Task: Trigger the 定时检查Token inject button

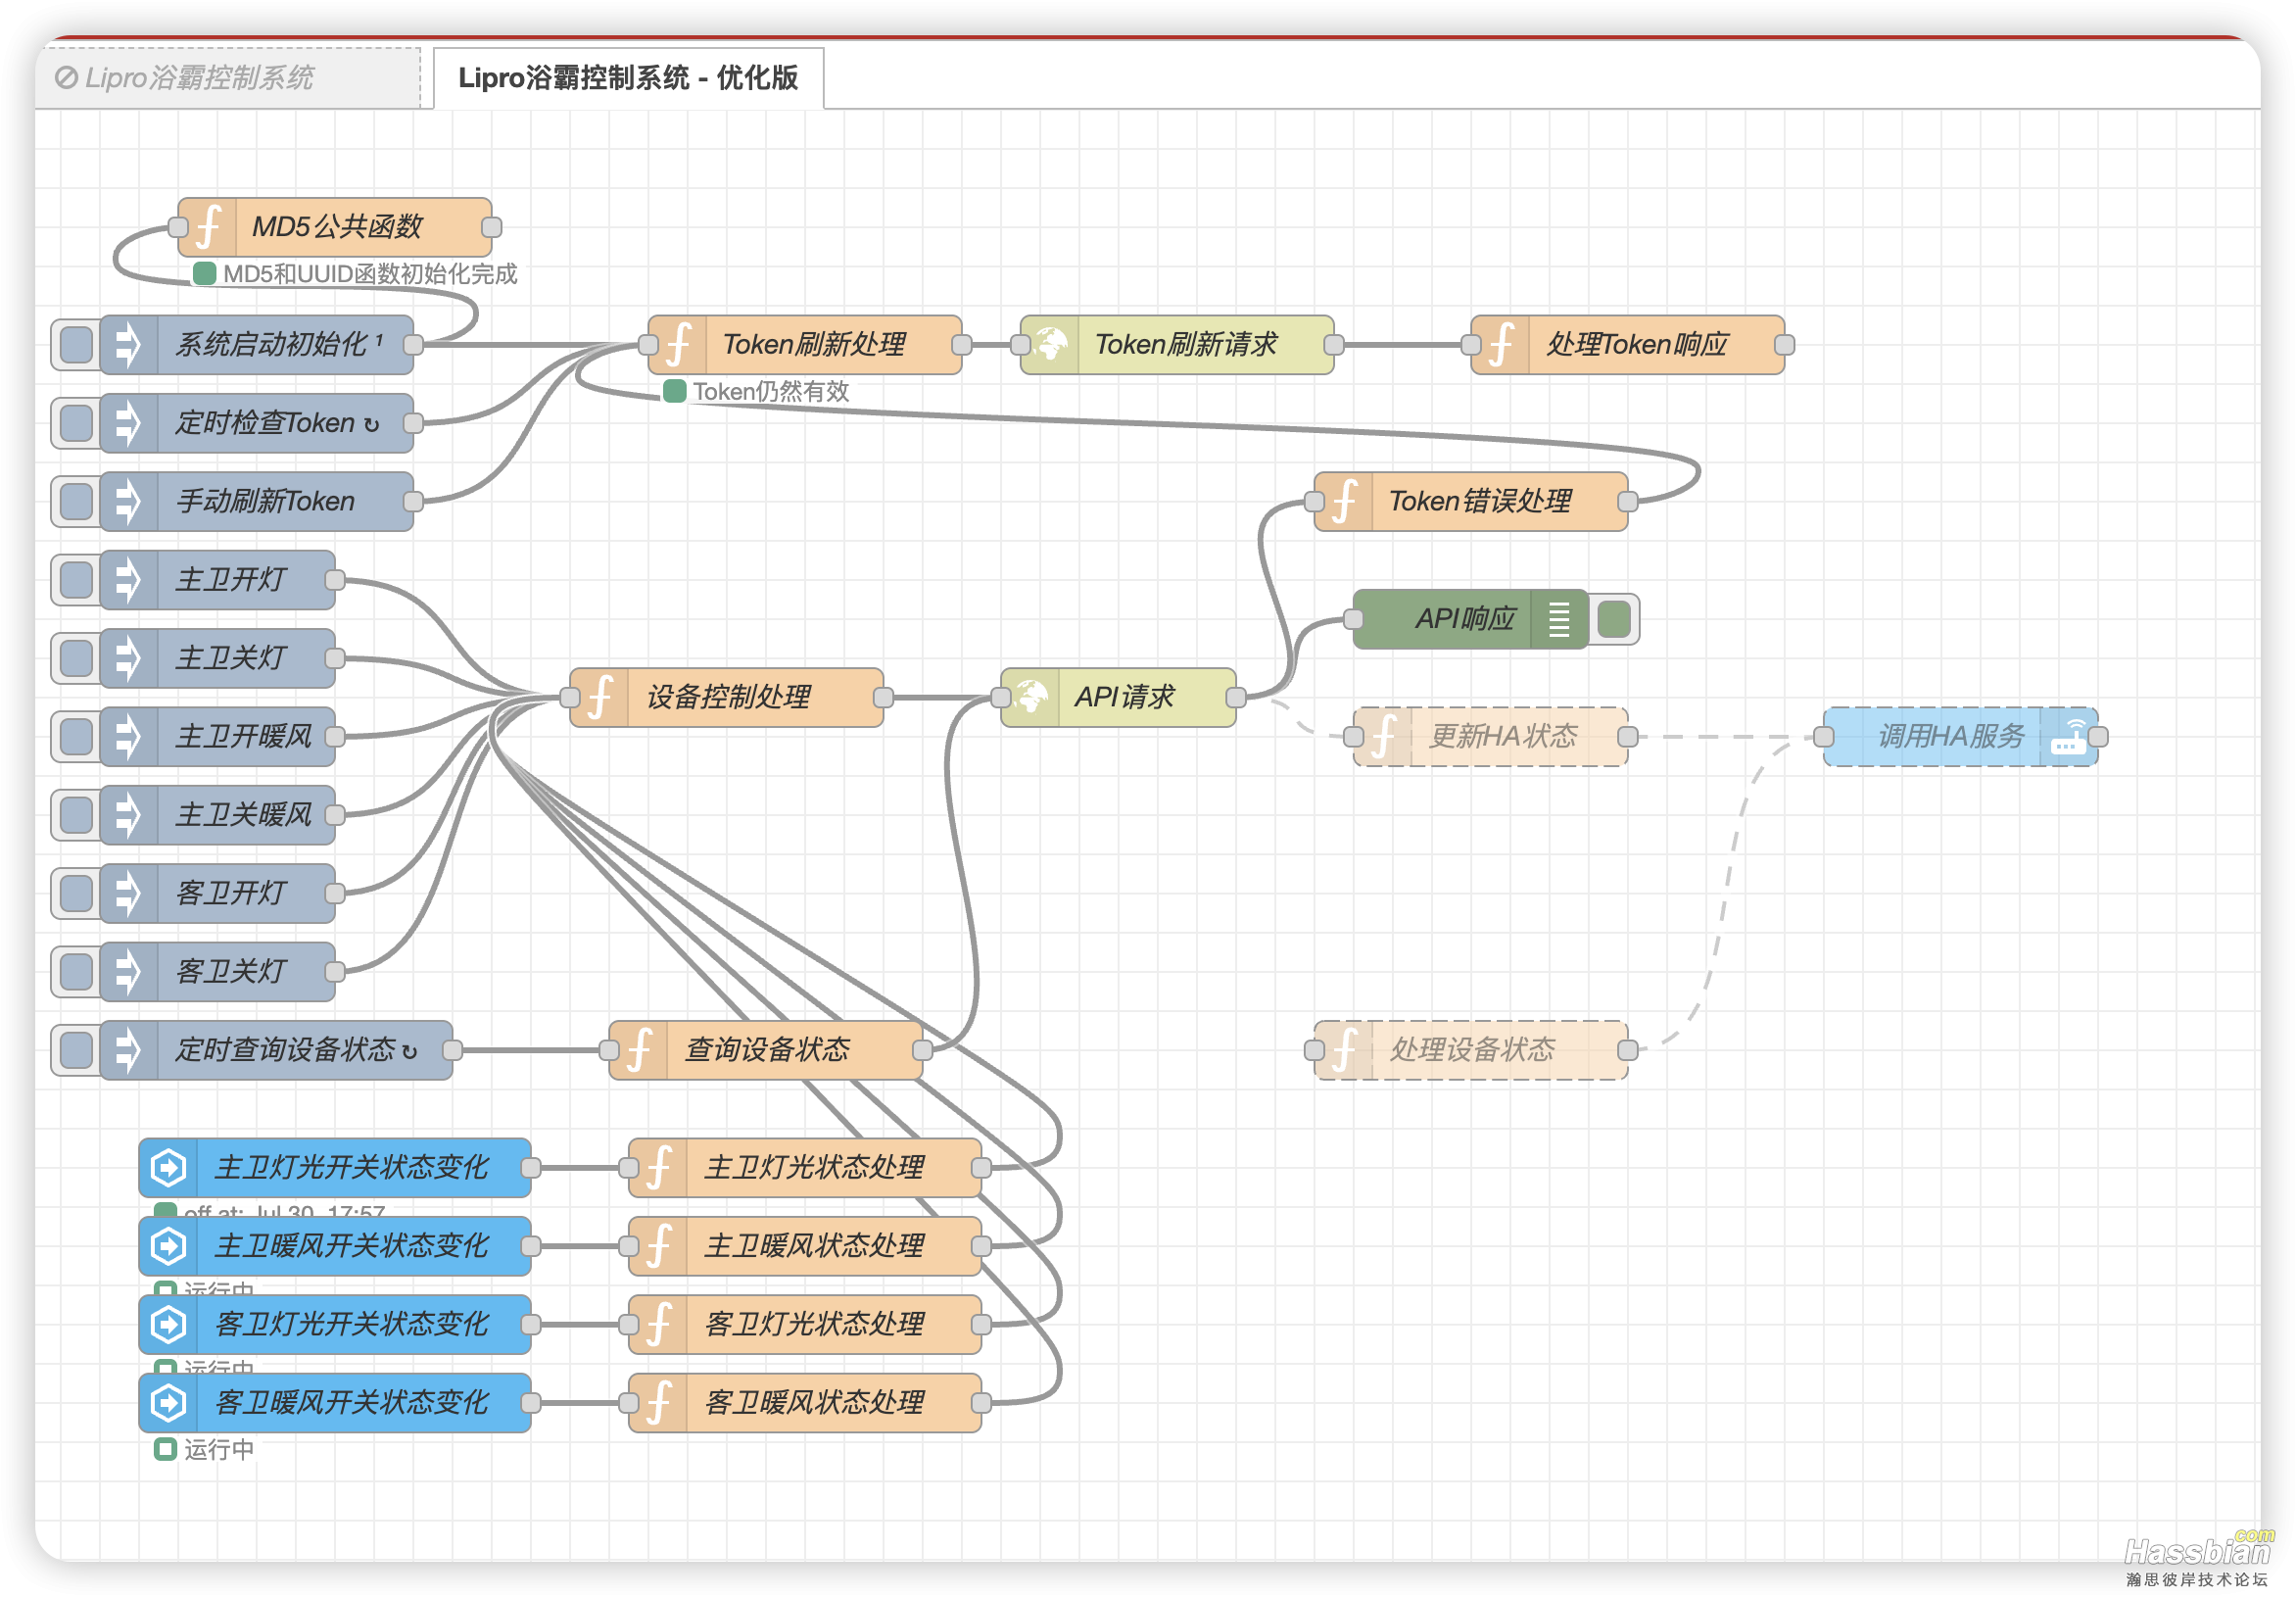Action: click(76, 423)
